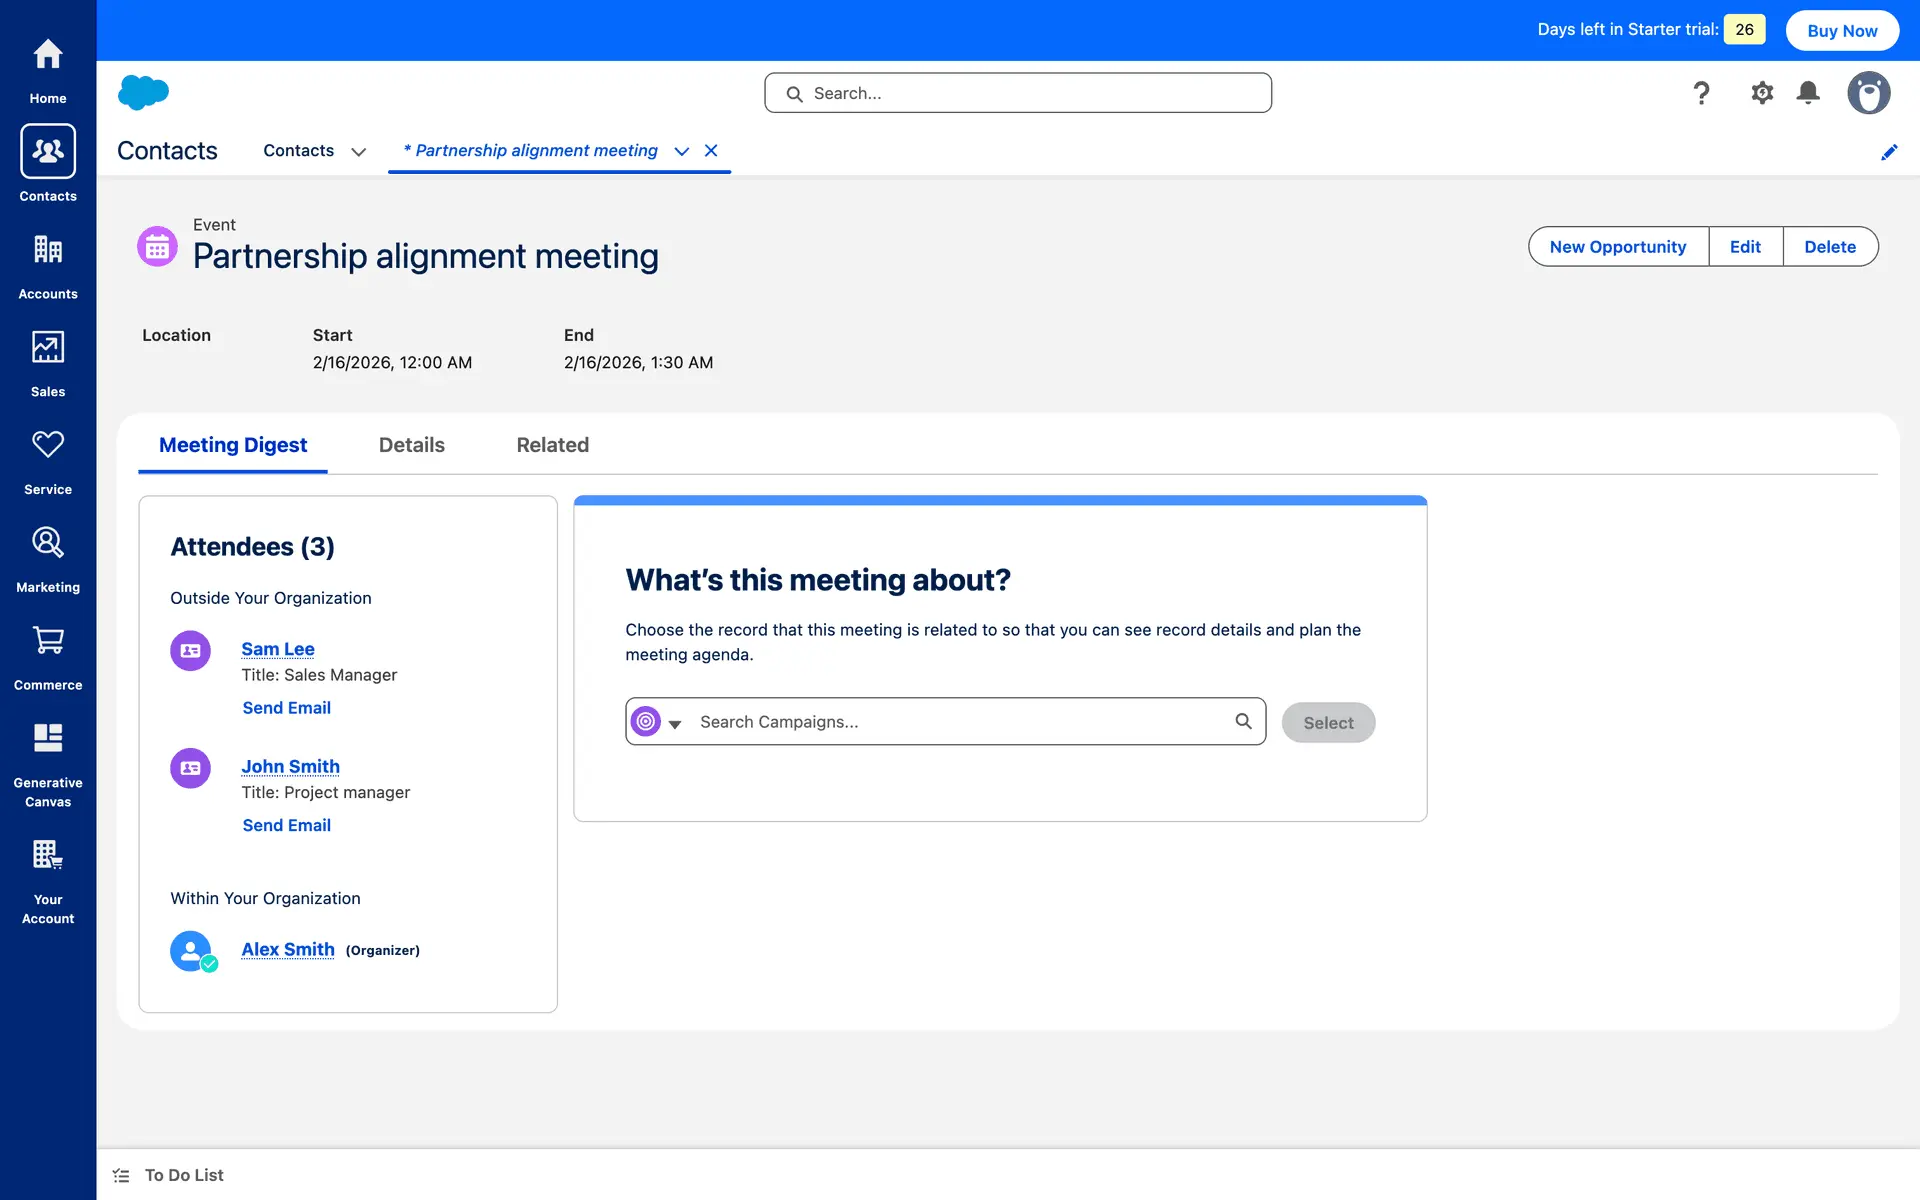Open the Campaigns record type dropdown arrow
Image resolution: width=1920 pixels, height=1200 pixels.
tap(675, 724)
